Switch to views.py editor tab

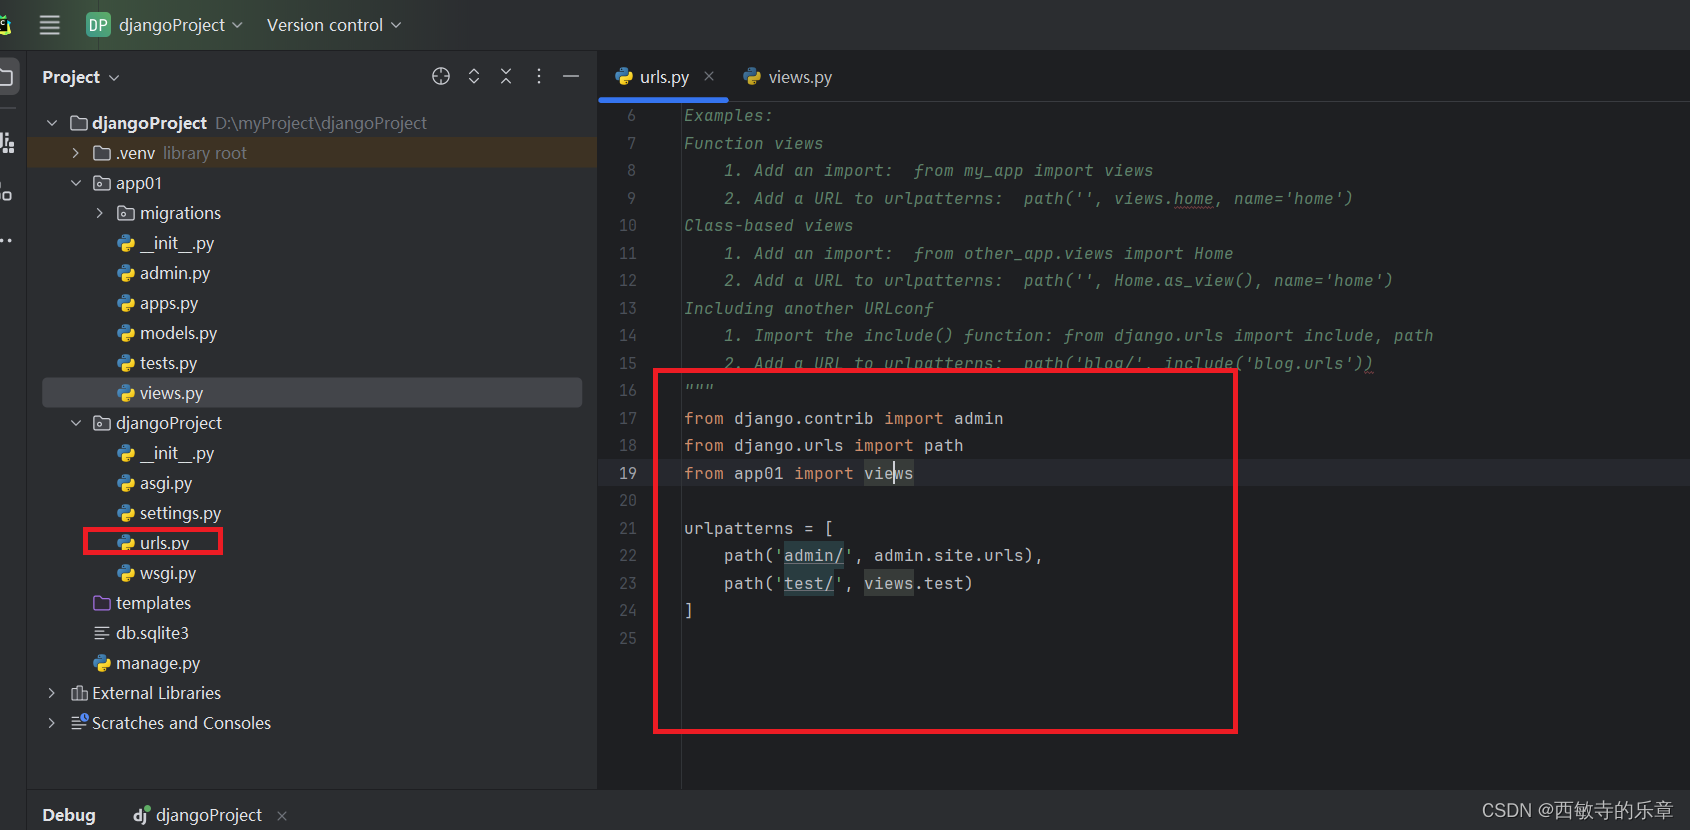788,77
